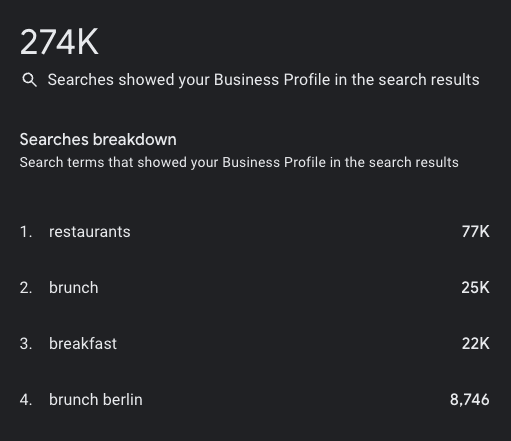
Task: Open the 'brunch' search term
Action: pos(74,288)
